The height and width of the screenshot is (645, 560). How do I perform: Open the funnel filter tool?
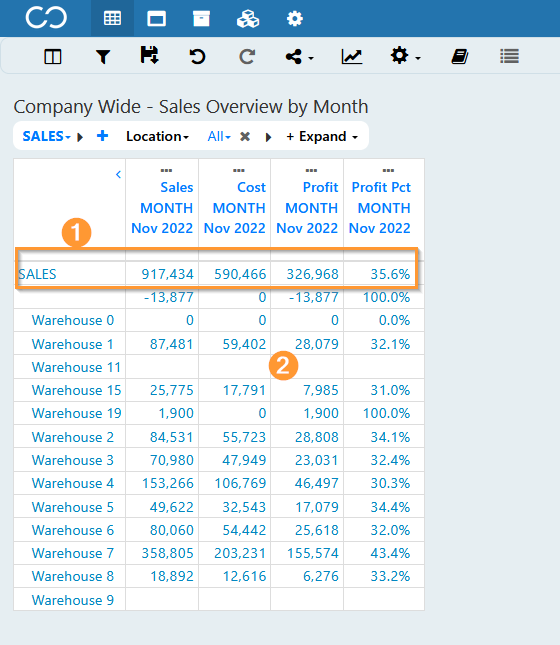[x=103, y=56]
